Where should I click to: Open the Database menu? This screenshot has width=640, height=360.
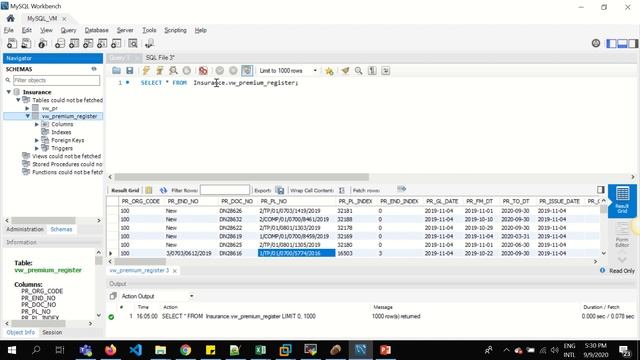coord(96,30)
